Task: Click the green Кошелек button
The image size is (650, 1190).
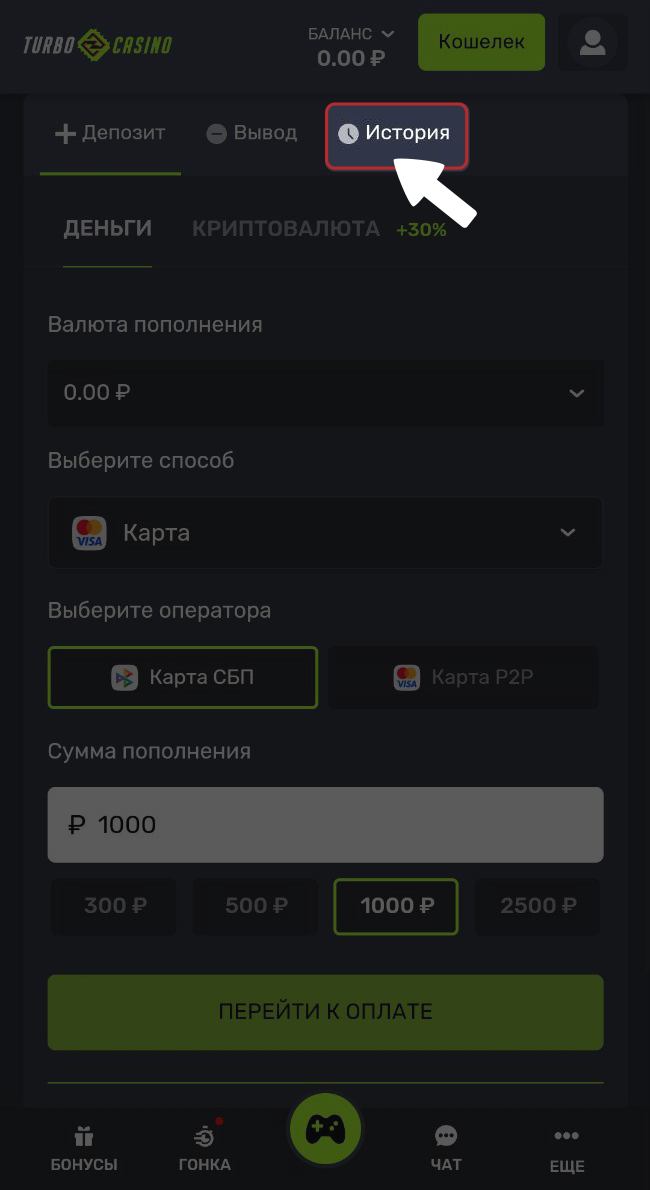Action: [481, 42]
